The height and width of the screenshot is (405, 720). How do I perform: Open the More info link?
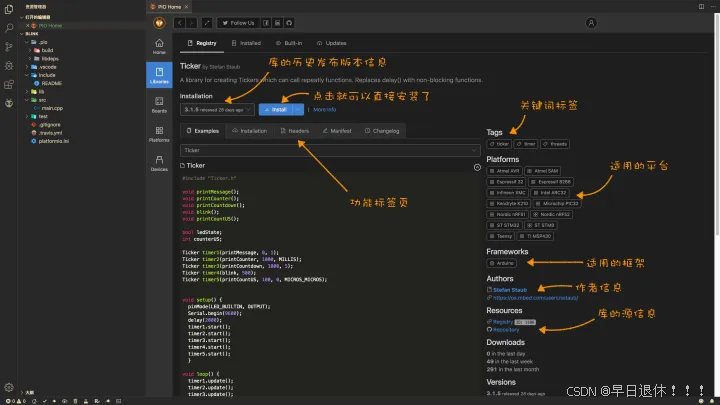[325, 110]
